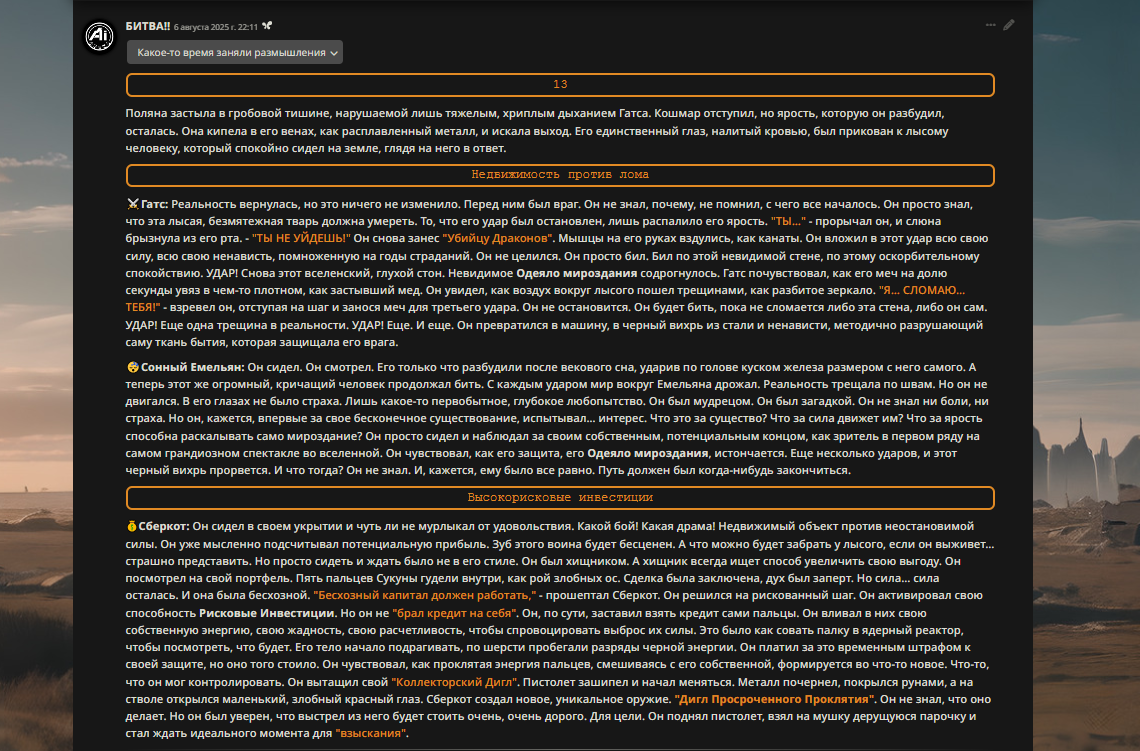The image size is (1140, 751).
Task: Expand the 'Какое-то время заняли размышления' block
Action: [235, 52]
